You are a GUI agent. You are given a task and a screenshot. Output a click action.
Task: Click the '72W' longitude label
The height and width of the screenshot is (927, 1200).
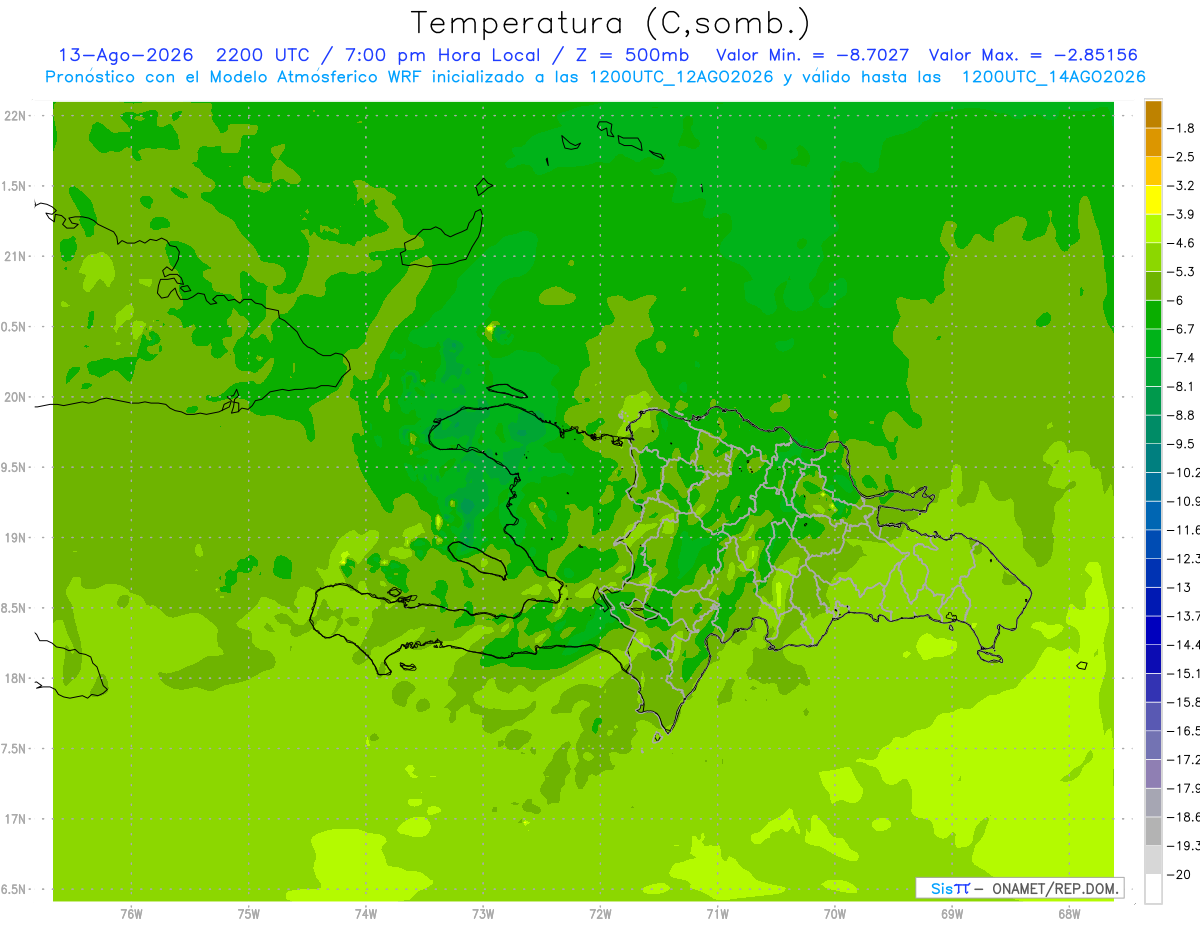600,914
